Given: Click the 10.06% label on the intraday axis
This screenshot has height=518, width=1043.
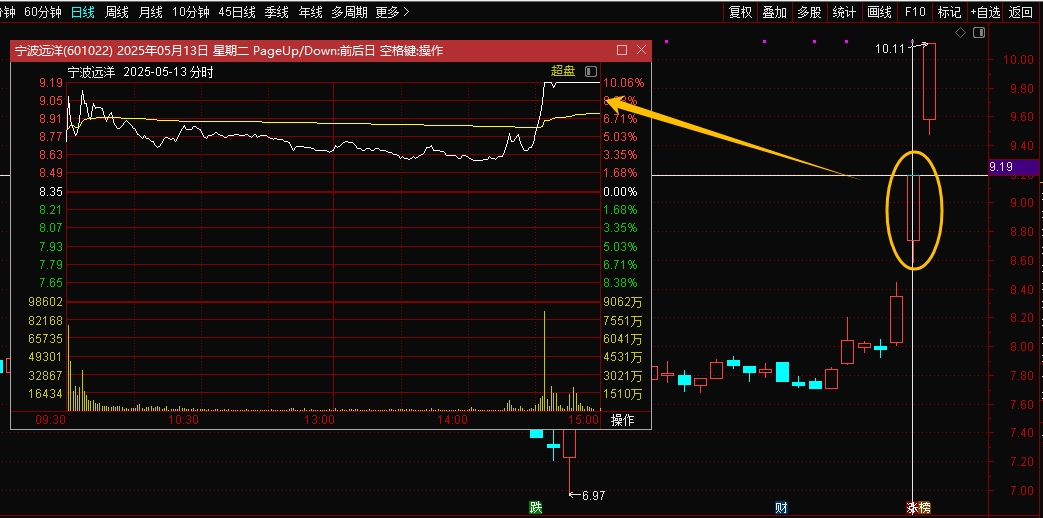Looking at the screenshot, I should [623, 83].
